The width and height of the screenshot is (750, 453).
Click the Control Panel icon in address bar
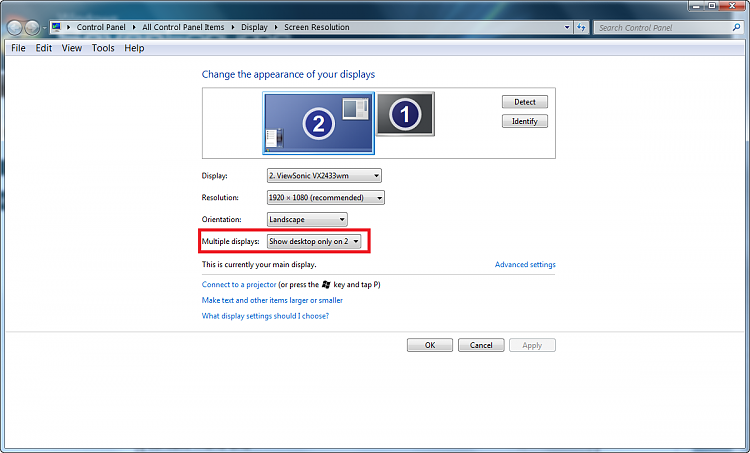tap(56, 27)
